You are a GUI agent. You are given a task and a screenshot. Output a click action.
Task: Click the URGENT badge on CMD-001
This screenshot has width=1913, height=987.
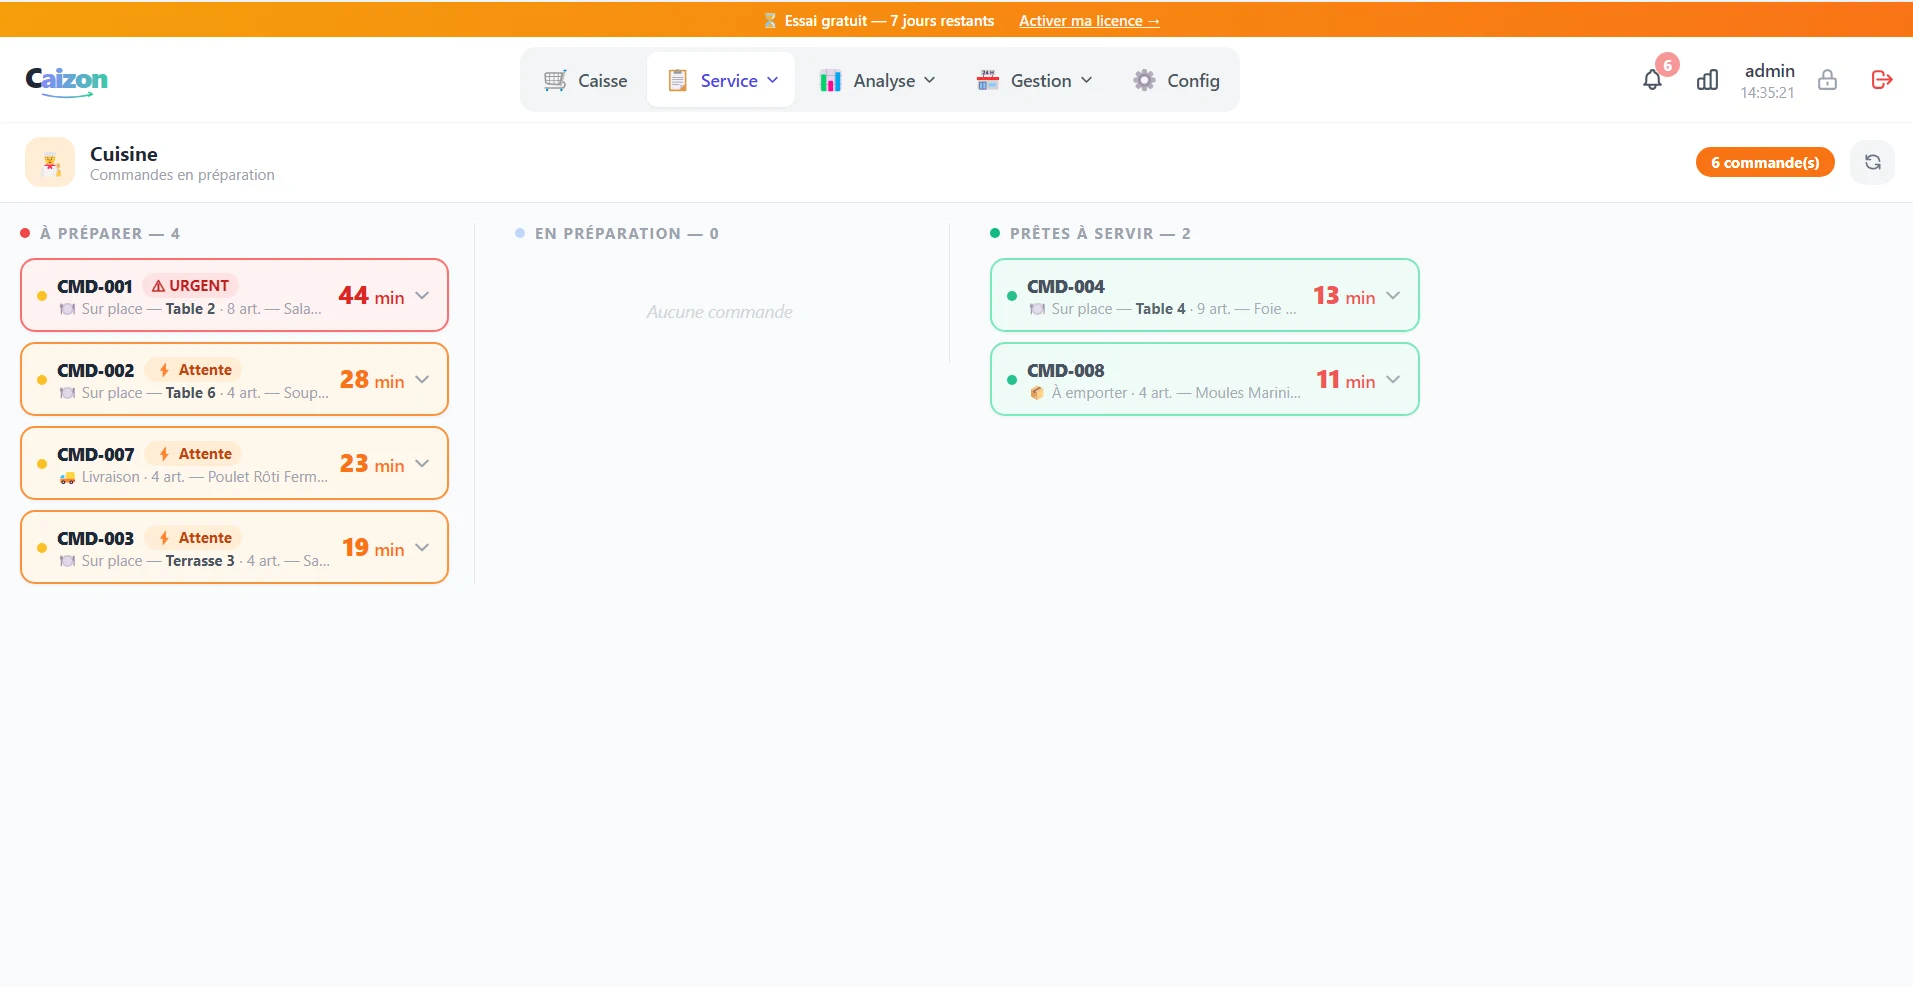(190, 286)
